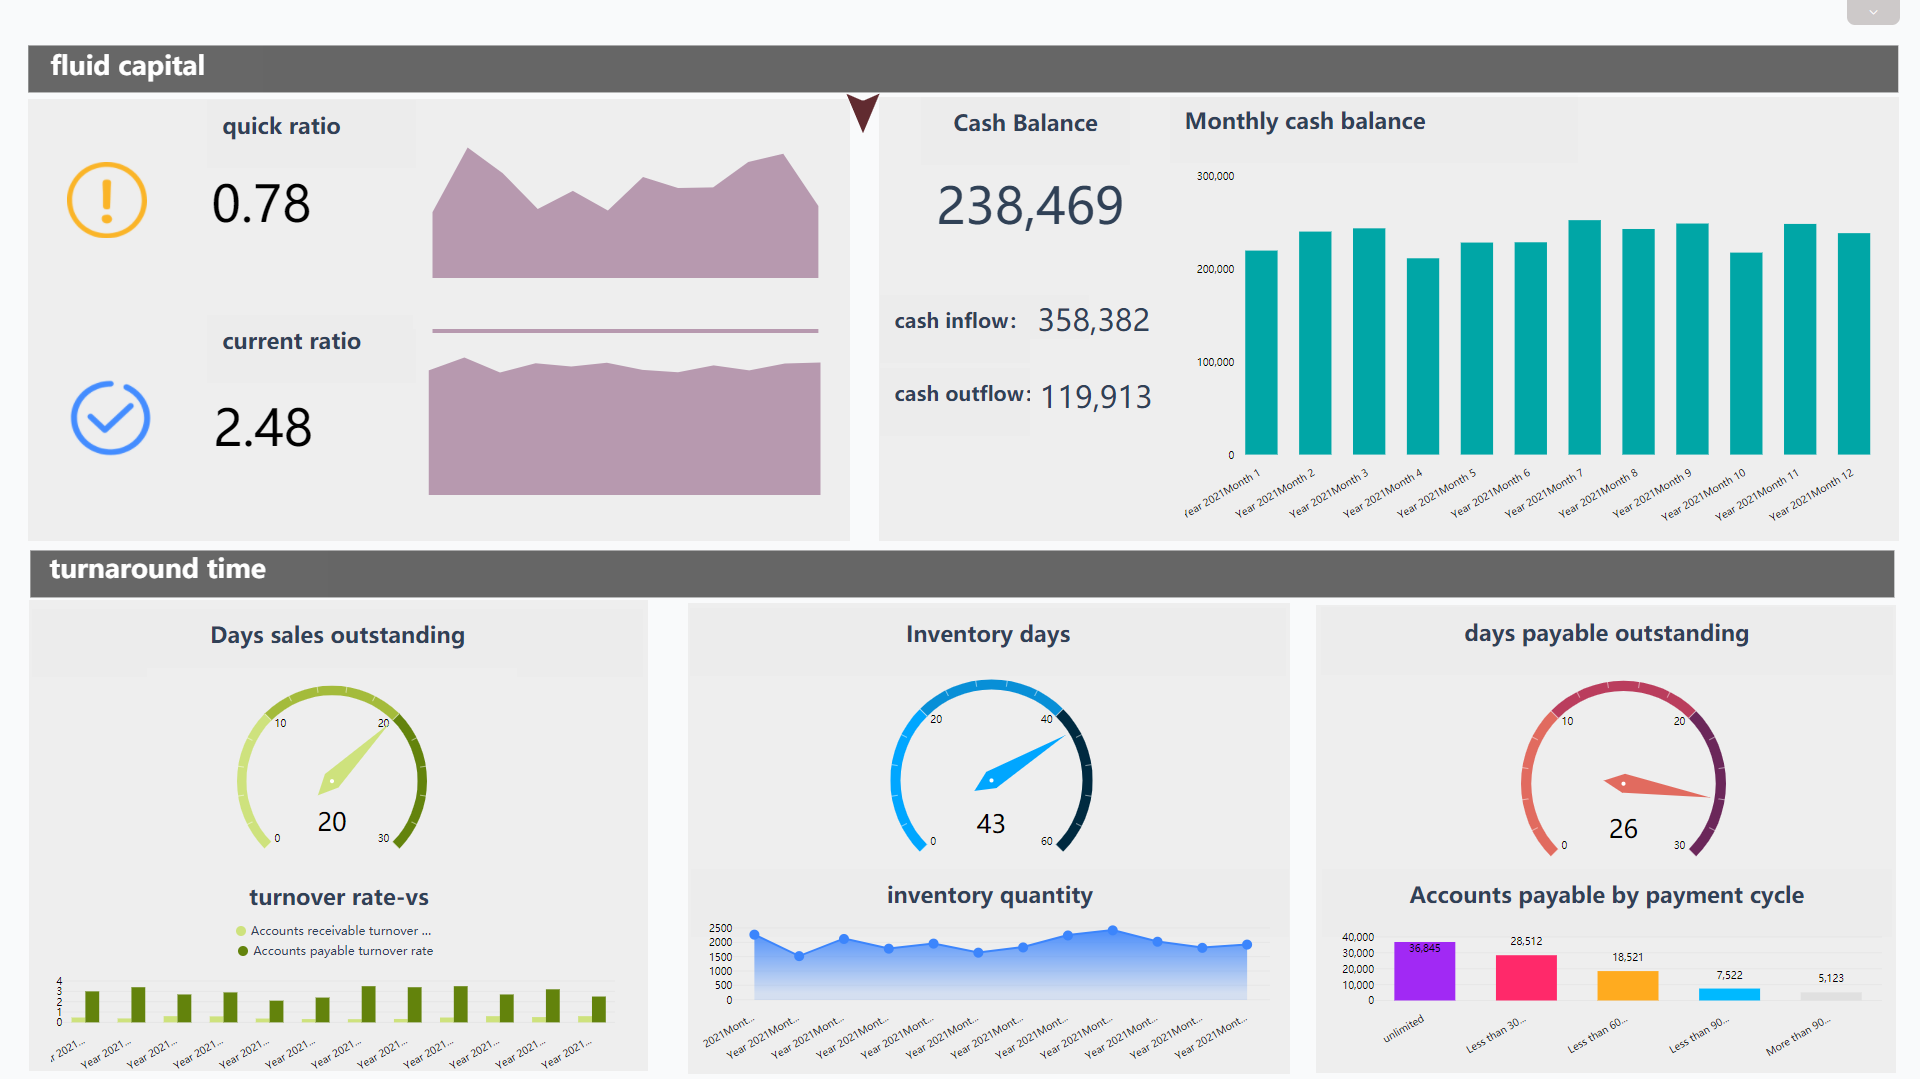Click the last dark green turnover bar
This screenshot has height=1079, width=1920.
[x=599, y=1009]
